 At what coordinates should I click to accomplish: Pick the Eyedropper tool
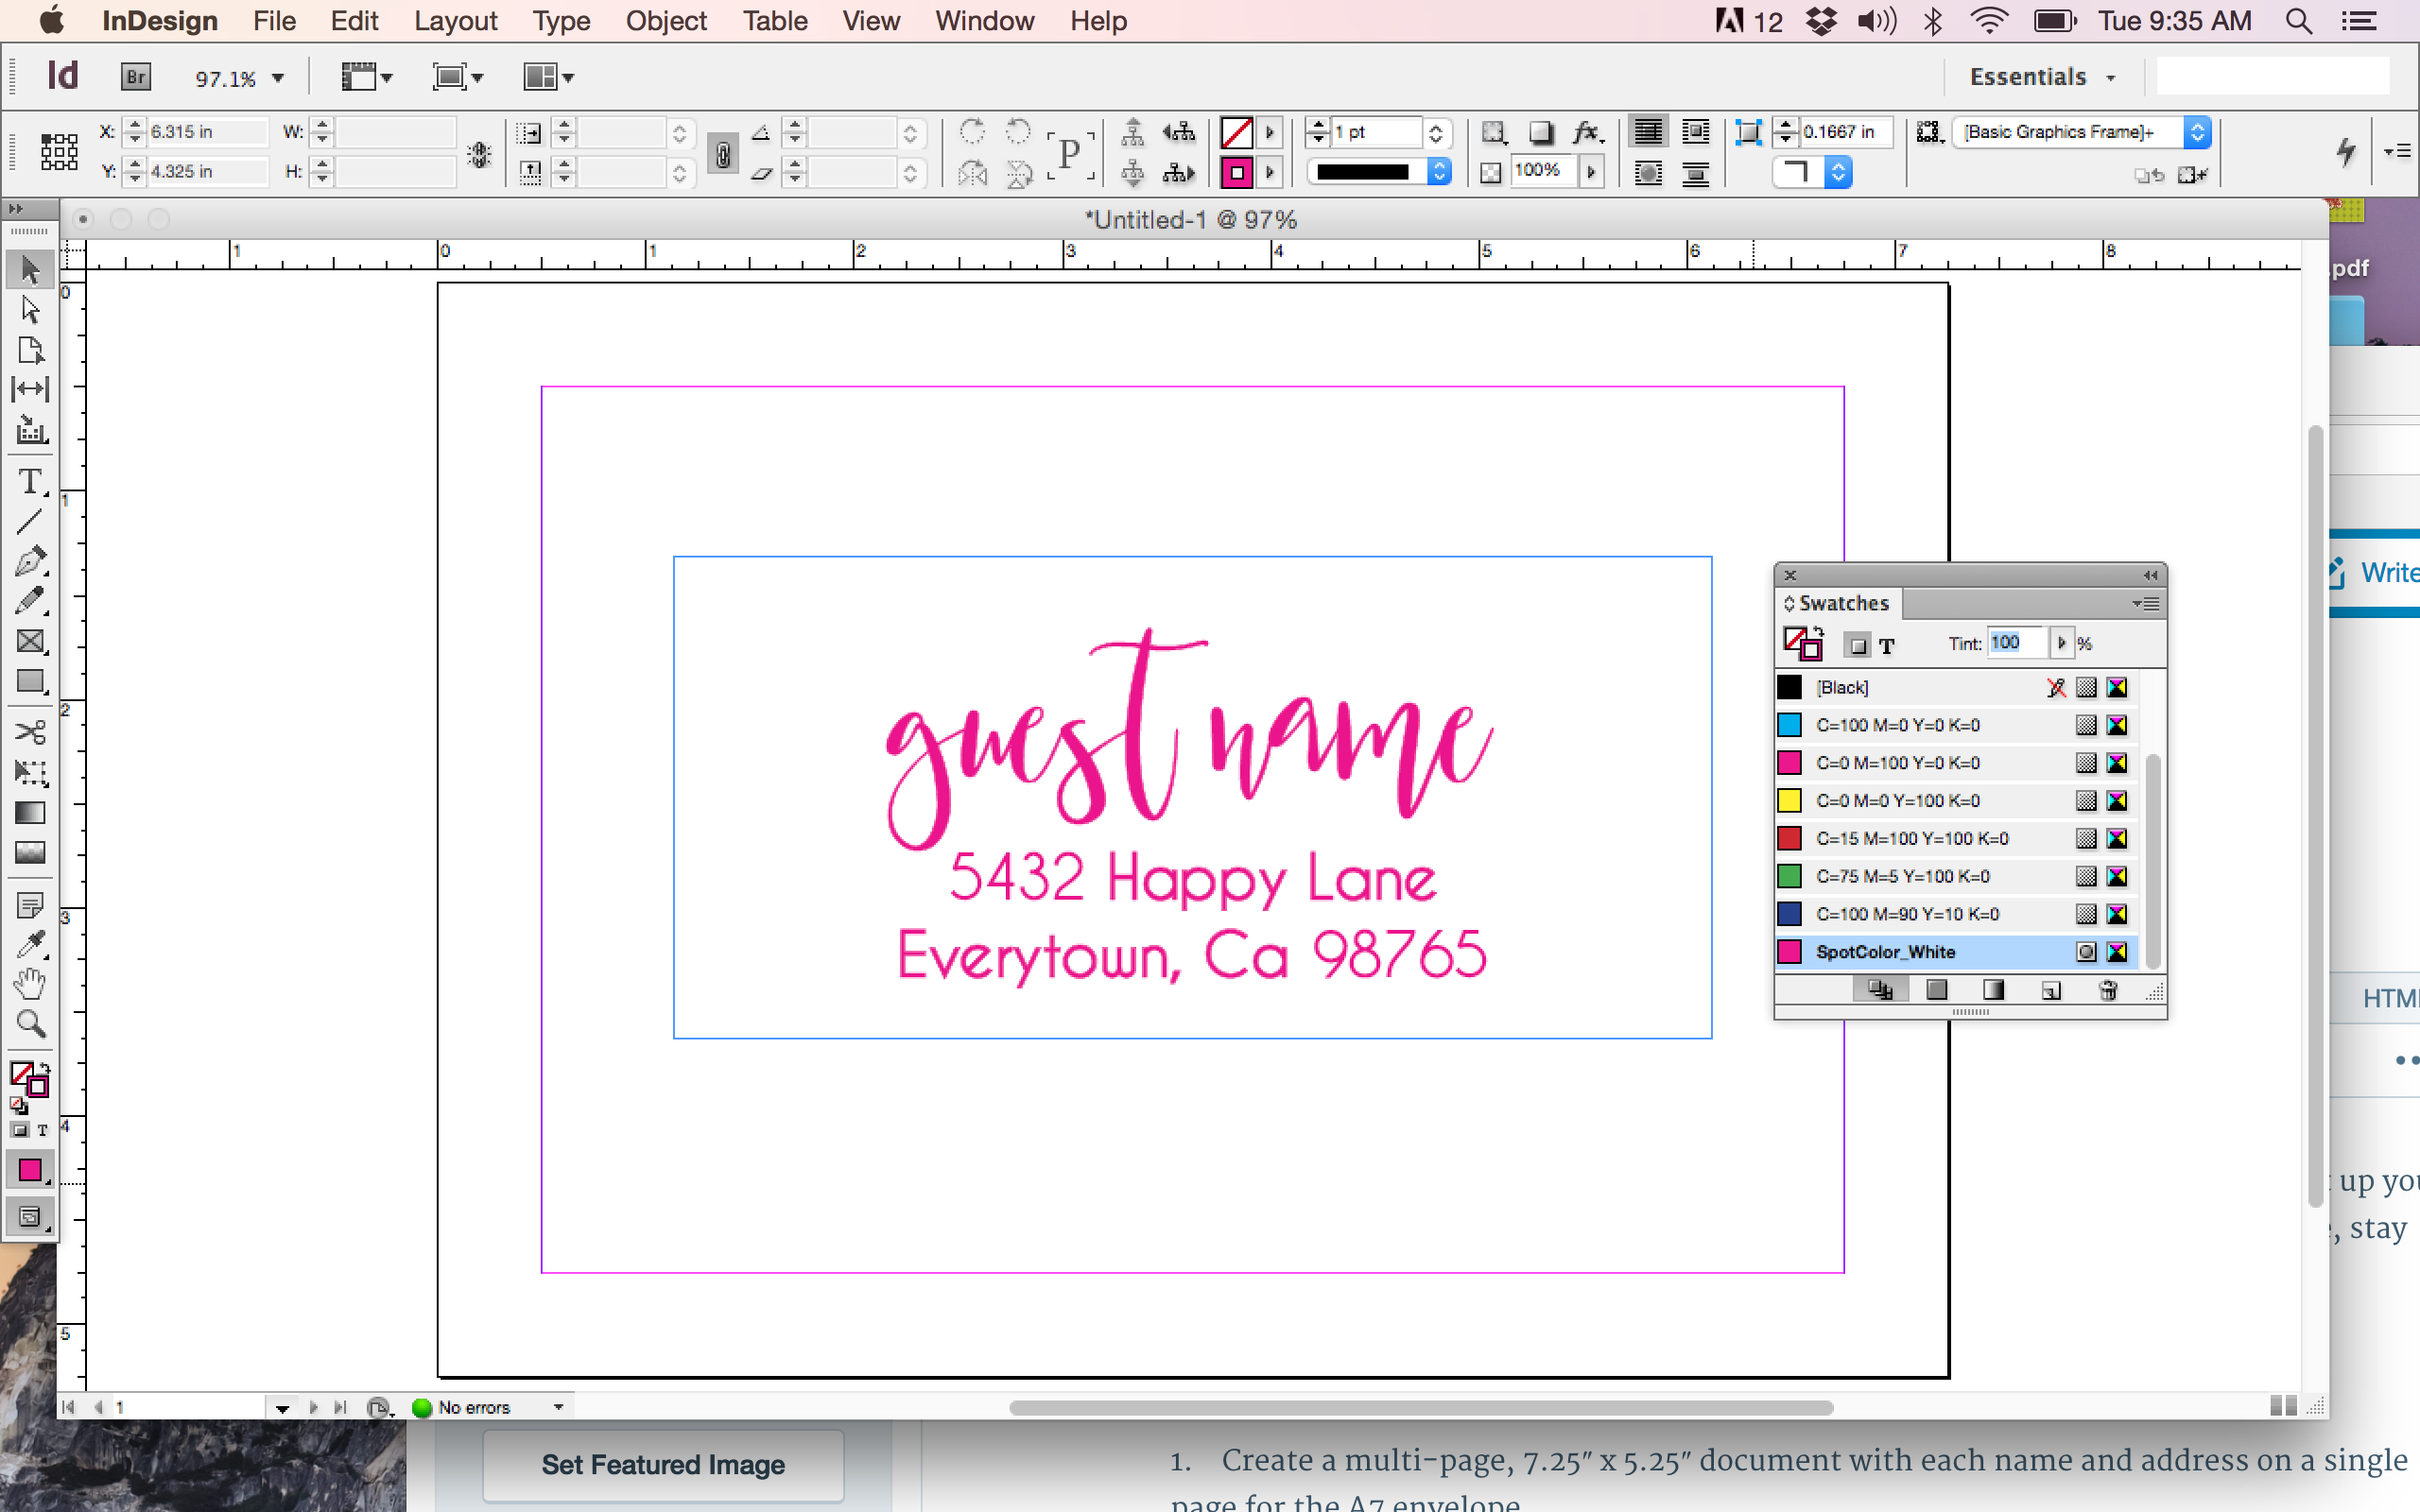click(30, 943)
